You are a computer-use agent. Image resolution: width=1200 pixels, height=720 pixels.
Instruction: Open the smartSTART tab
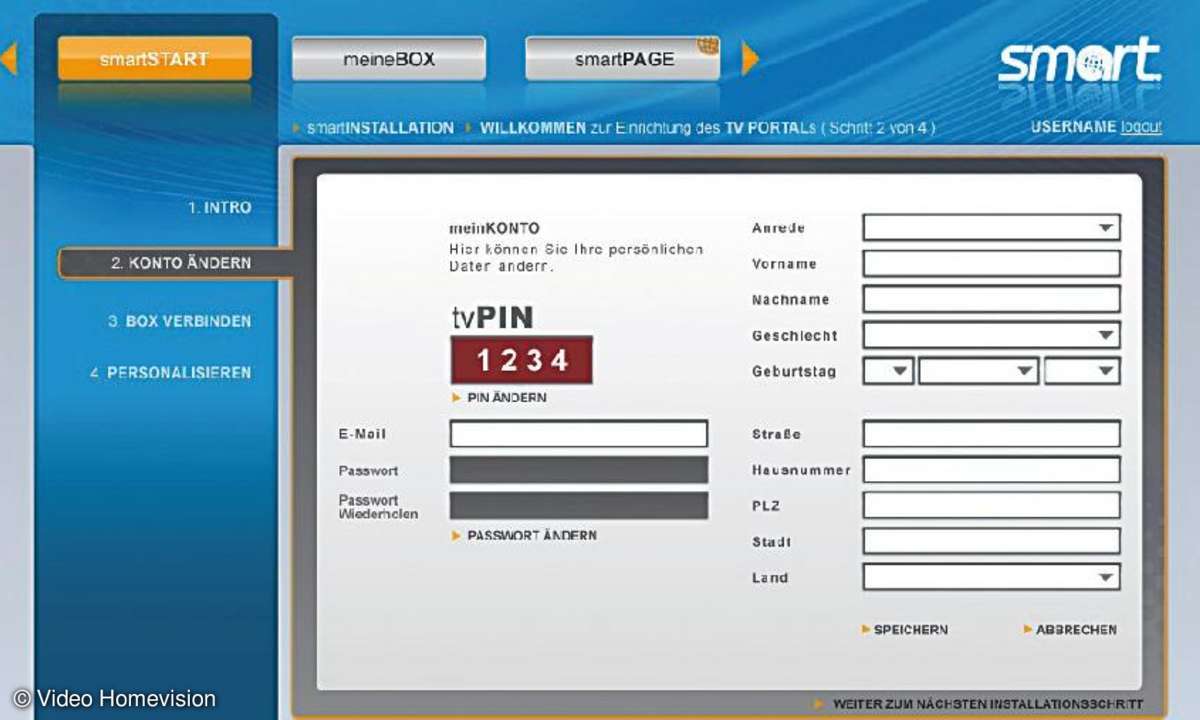pos(155,59)
